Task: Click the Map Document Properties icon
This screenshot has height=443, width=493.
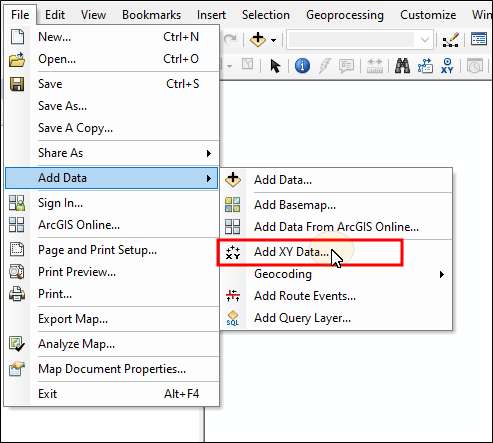Action: tap(17, 369)
